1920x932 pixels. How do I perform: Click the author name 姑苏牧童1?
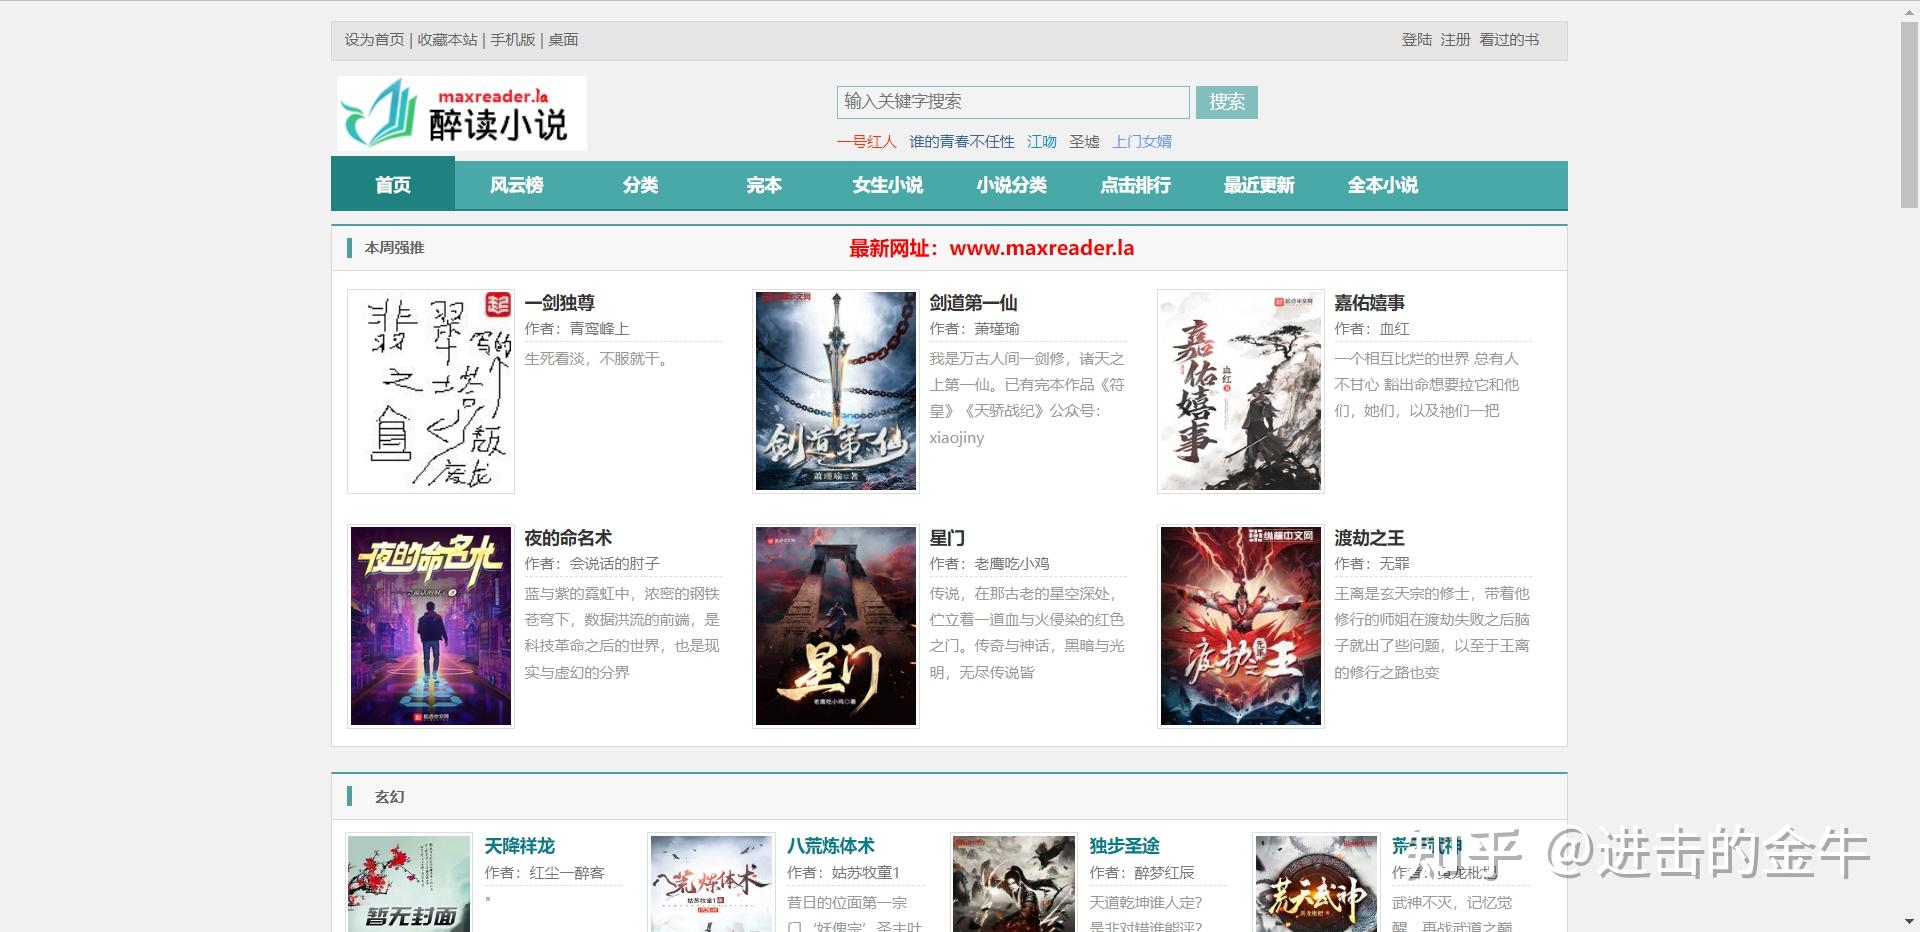pyautogui.click(x=866, y=873)
